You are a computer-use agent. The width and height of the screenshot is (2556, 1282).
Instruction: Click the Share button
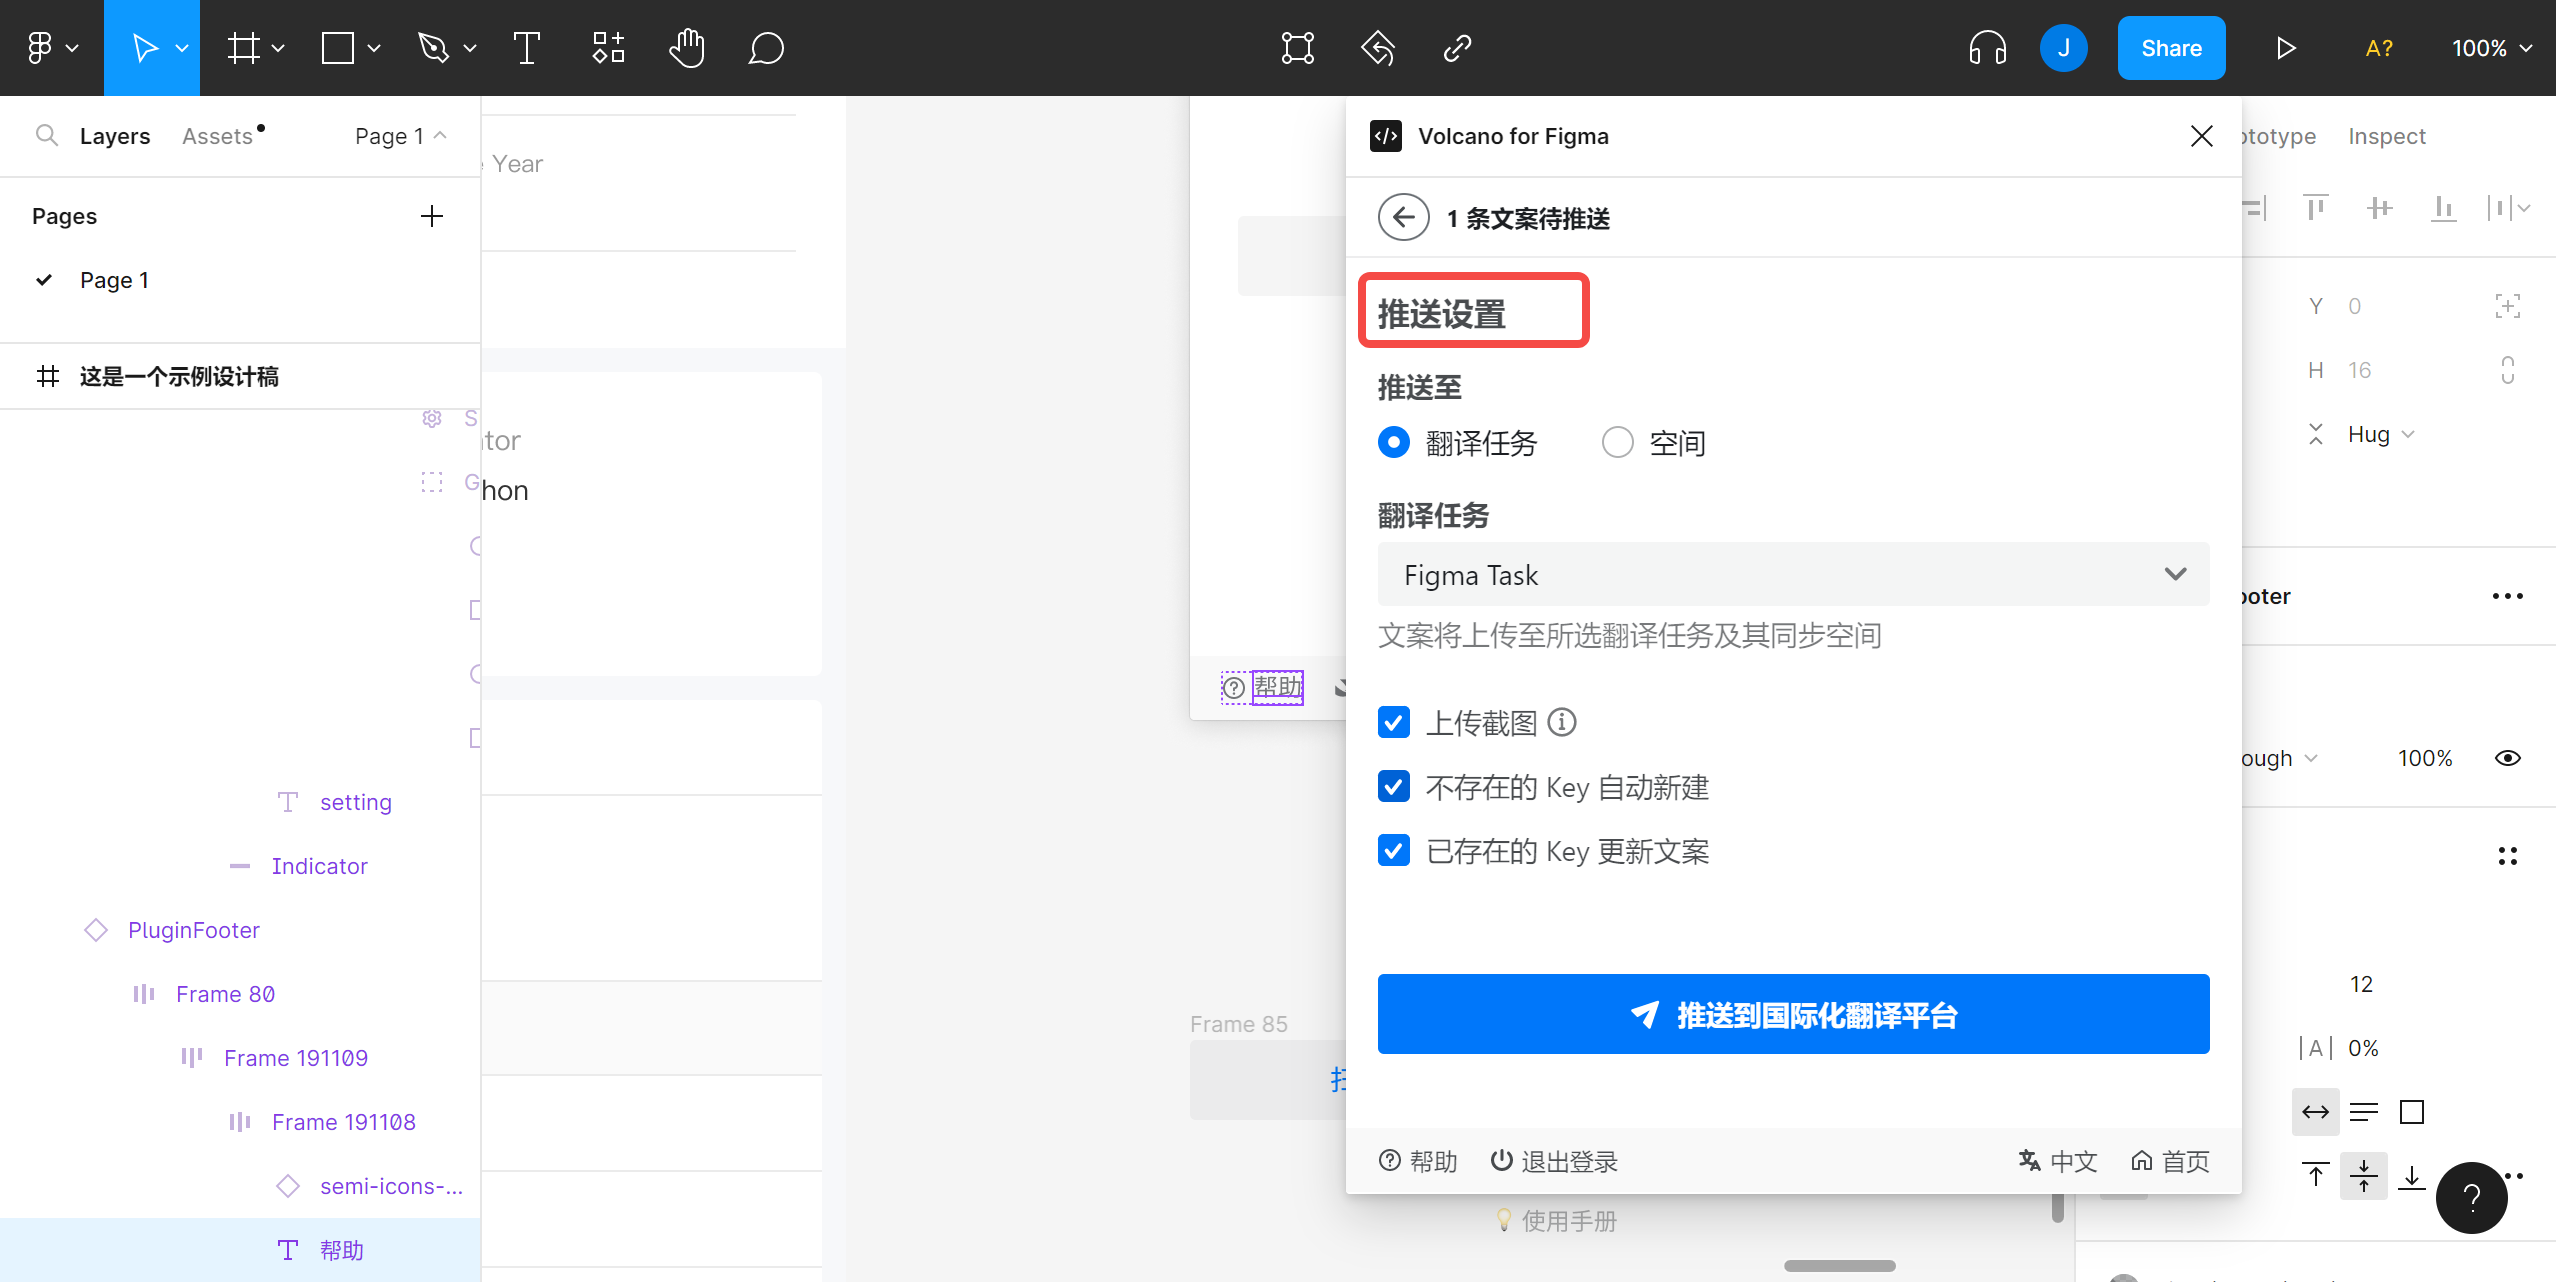(x=2171, y=48)
